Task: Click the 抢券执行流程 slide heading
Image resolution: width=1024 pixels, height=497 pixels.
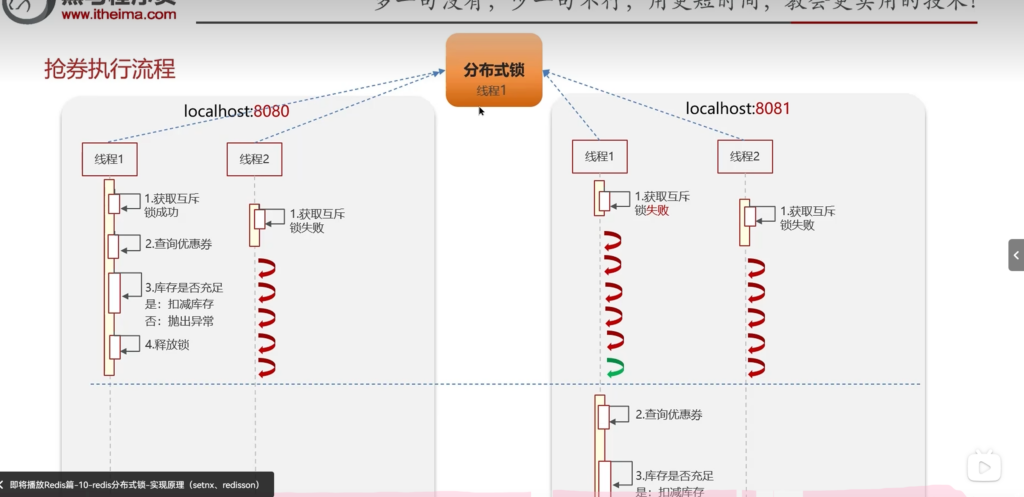Action: click(110, 69)
